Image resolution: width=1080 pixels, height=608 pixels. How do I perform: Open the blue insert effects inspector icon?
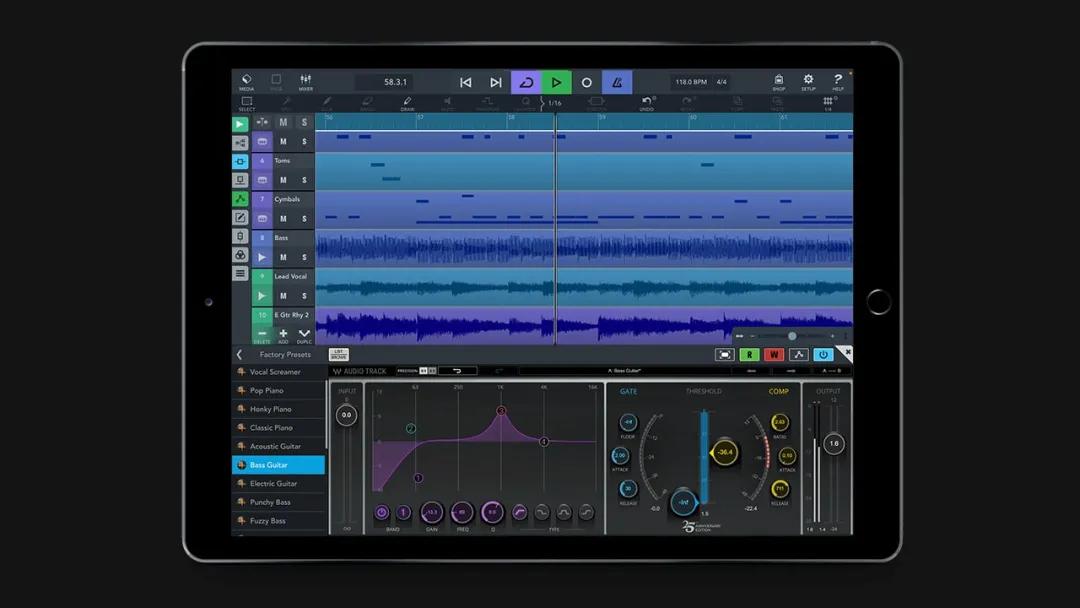pyautogui.click(x=240, y=162)
